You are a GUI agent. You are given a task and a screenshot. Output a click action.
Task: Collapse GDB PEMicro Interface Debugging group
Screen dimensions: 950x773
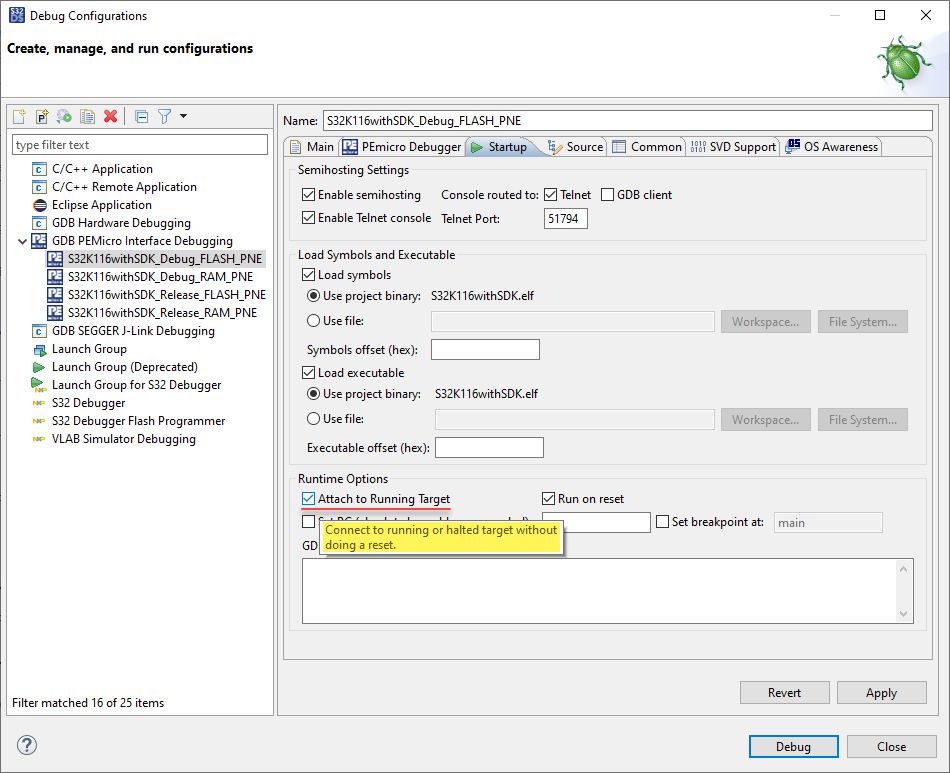pos(22,240)
